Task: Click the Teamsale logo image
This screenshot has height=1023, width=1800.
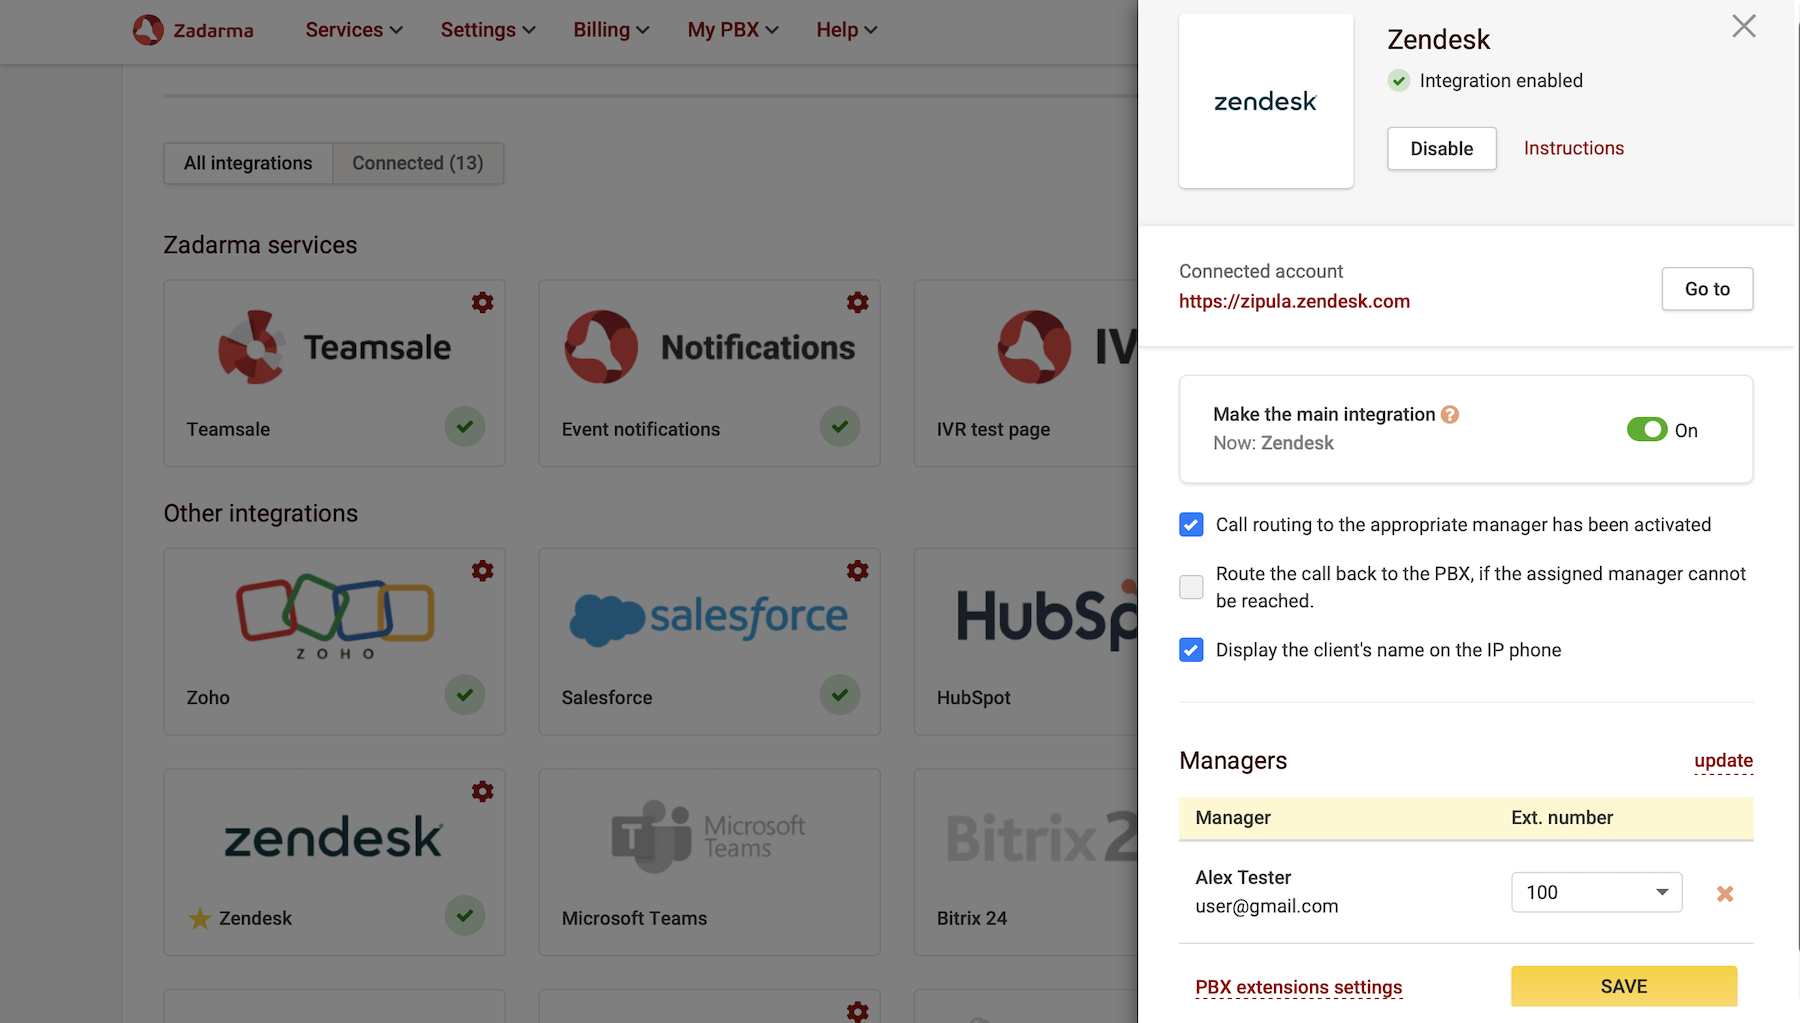Action: click(335, 347)
